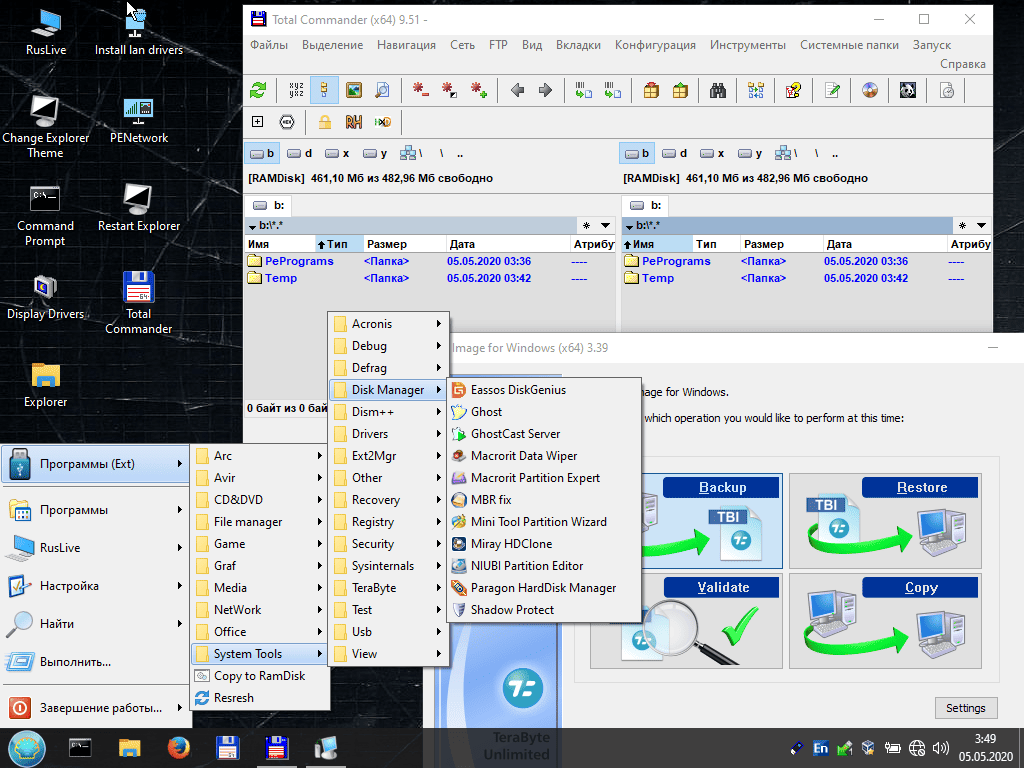Viewport: 1024px width, 768px height.
Task: Open PENetwork desktop icon
Action: pos(138,120)
